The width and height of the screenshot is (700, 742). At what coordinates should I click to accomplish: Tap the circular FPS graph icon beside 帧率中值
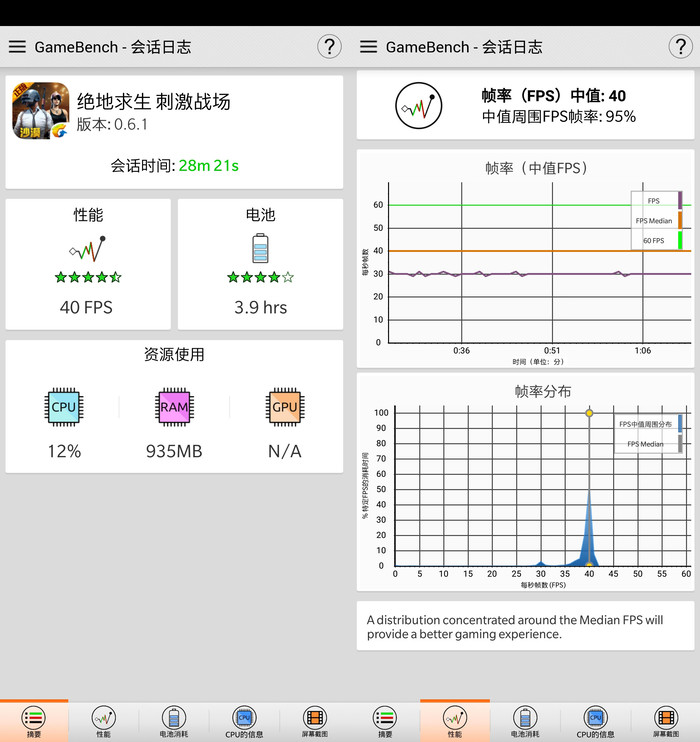(418, 105)
